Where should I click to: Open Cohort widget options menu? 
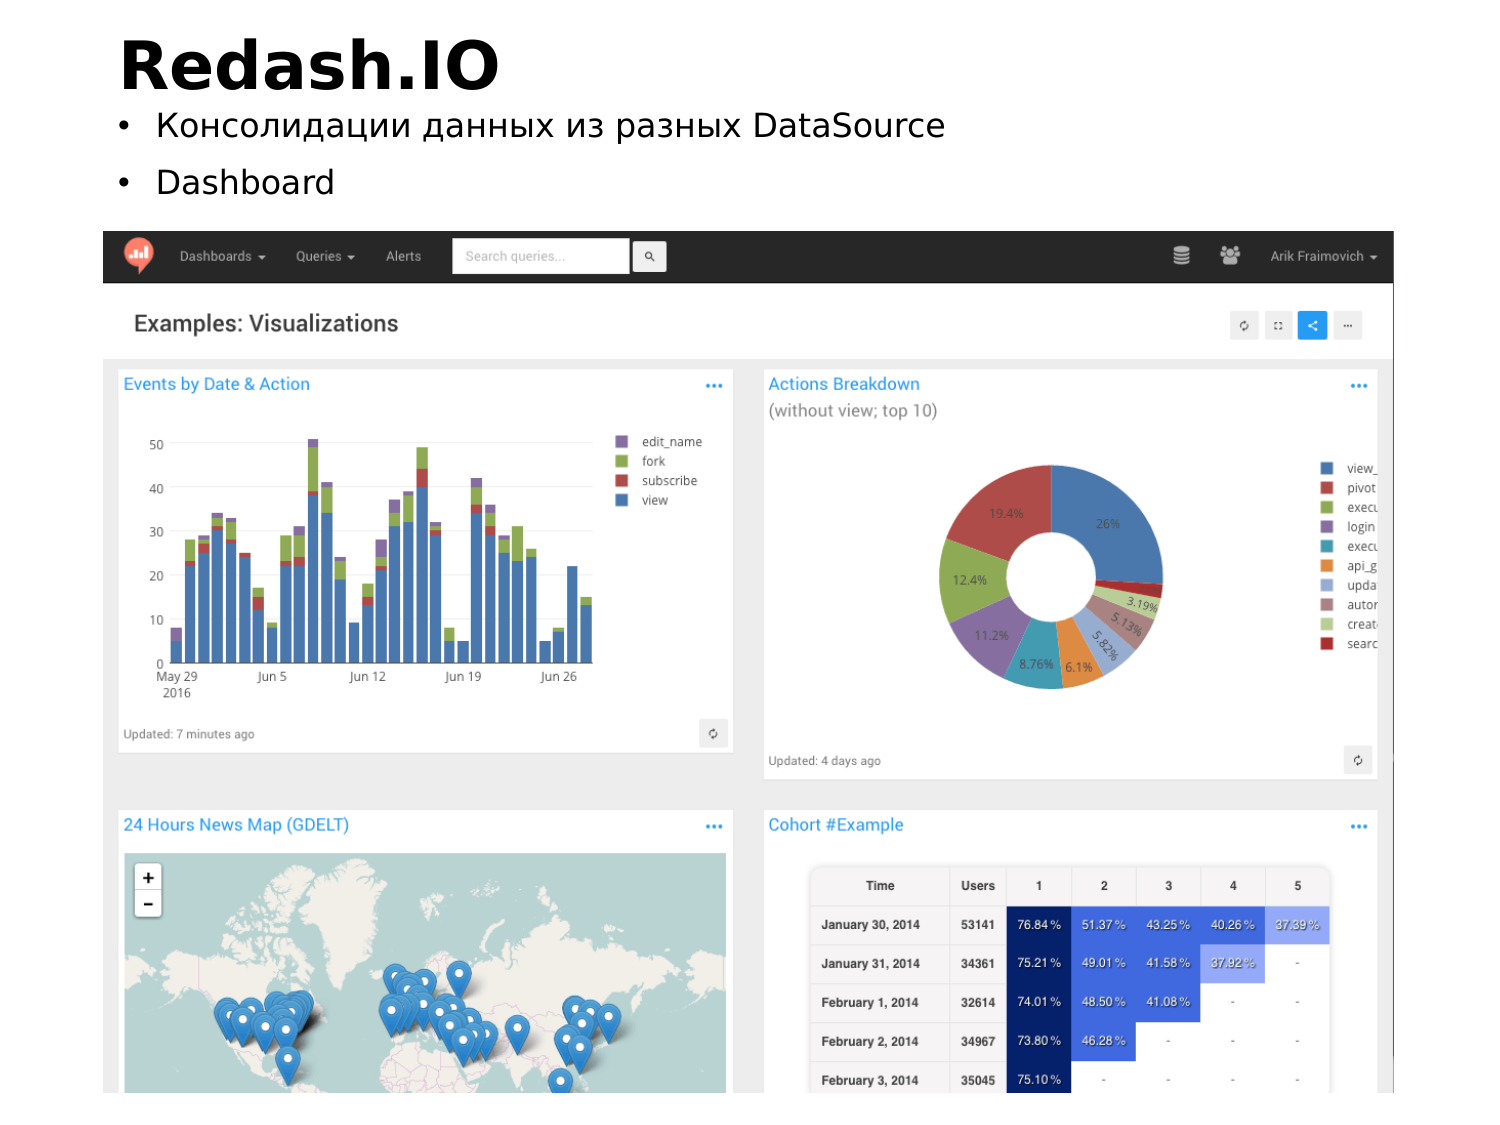(1359, 827)
